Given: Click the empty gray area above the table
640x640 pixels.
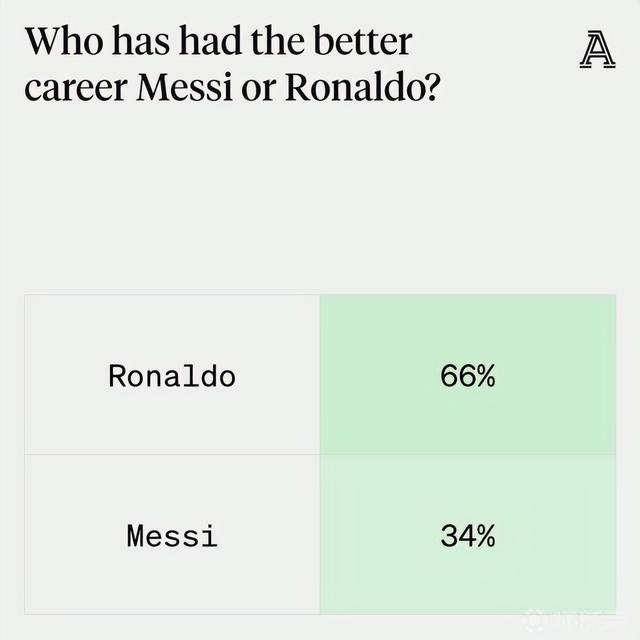Looking at the screenshot, I should (x=320, y=200).
